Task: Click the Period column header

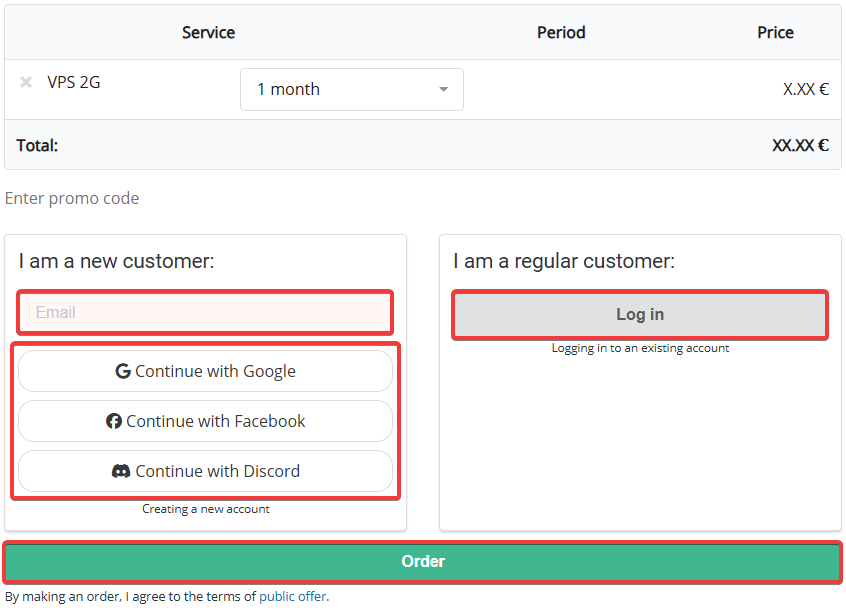Action: point(561,32)
